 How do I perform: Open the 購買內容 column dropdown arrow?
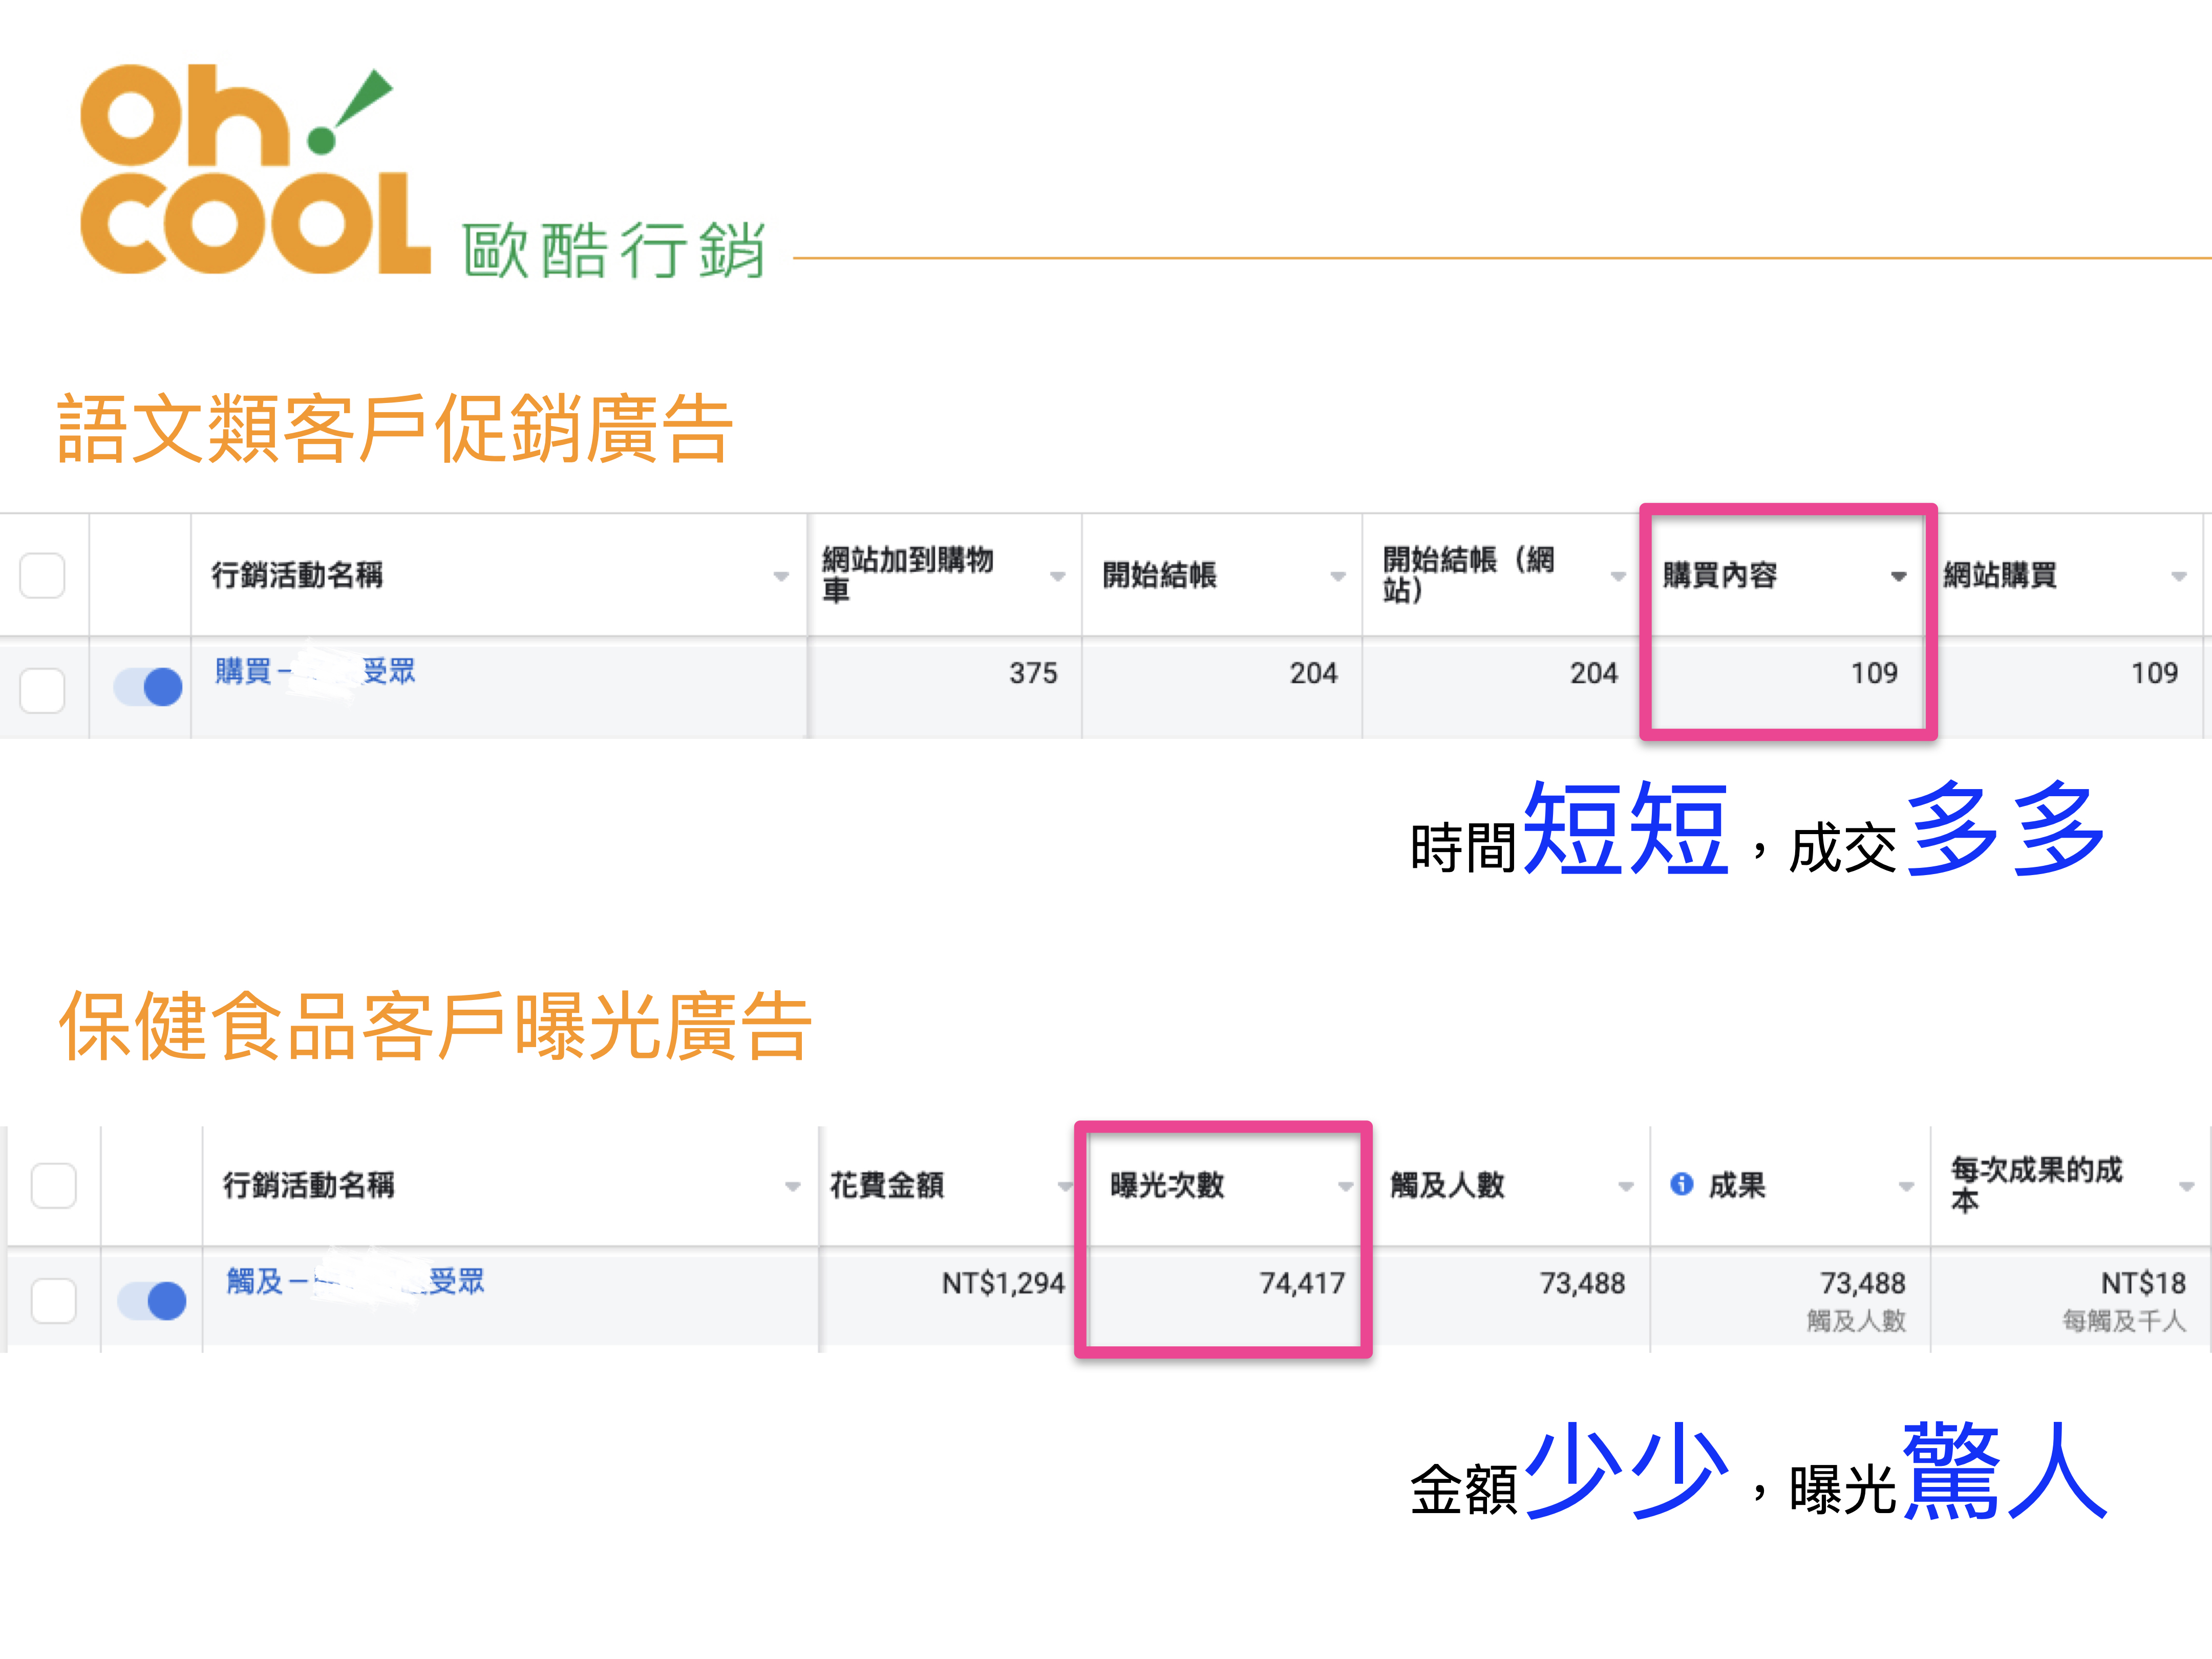point(1898,576)
